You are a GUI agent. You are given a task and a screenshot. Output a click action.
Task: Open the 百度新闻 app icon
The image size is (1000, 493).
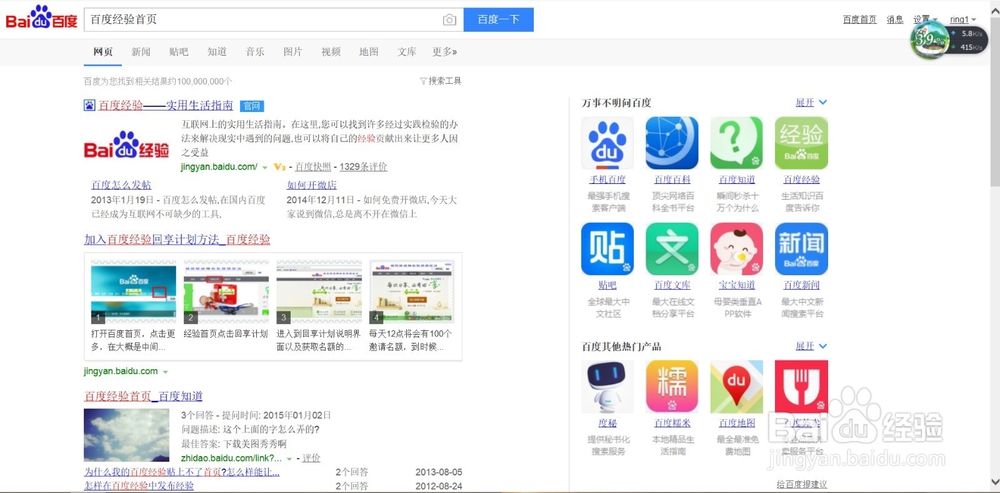pyautogui.click(x=801, y=249)
